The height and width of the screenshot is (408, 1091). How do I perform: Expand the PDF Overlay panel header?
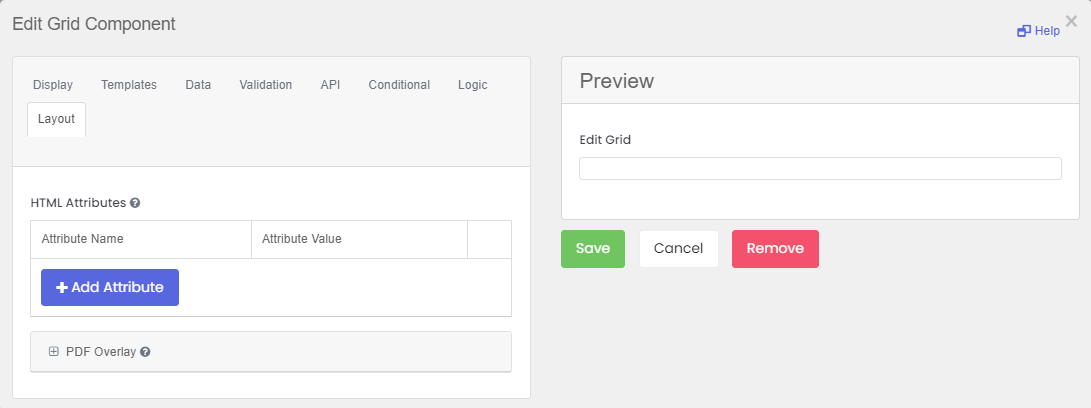(271, 352)
